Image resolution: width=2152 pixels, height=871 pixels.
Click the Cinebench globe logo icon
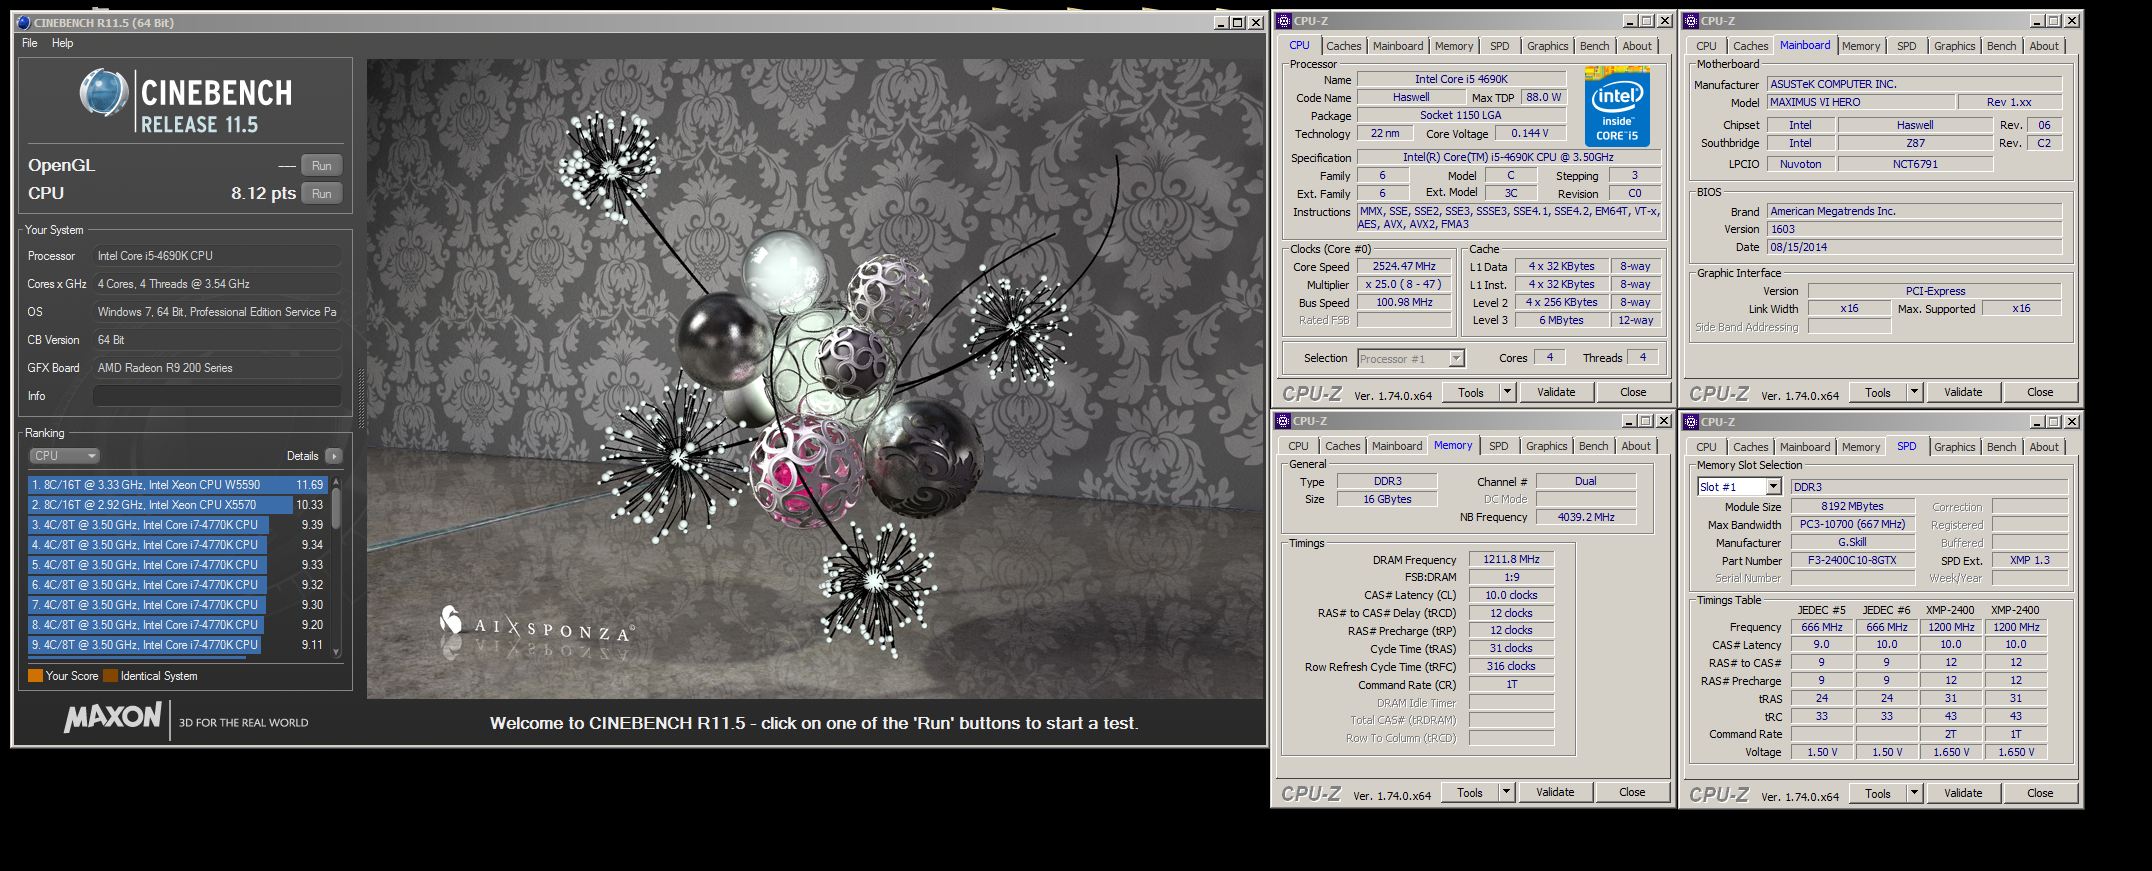[103, 95]
